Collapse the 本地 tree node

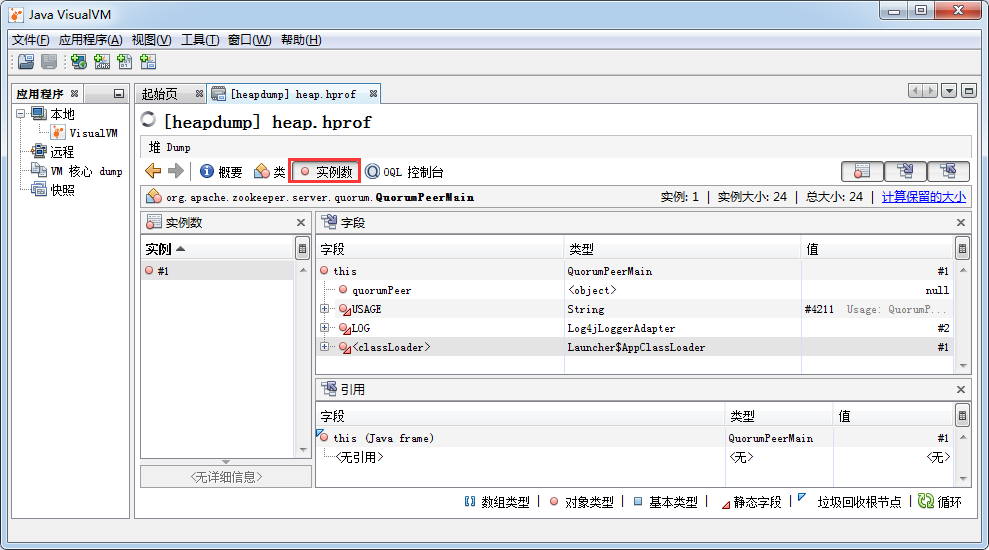pyautogui.click(x=21, y=114)
